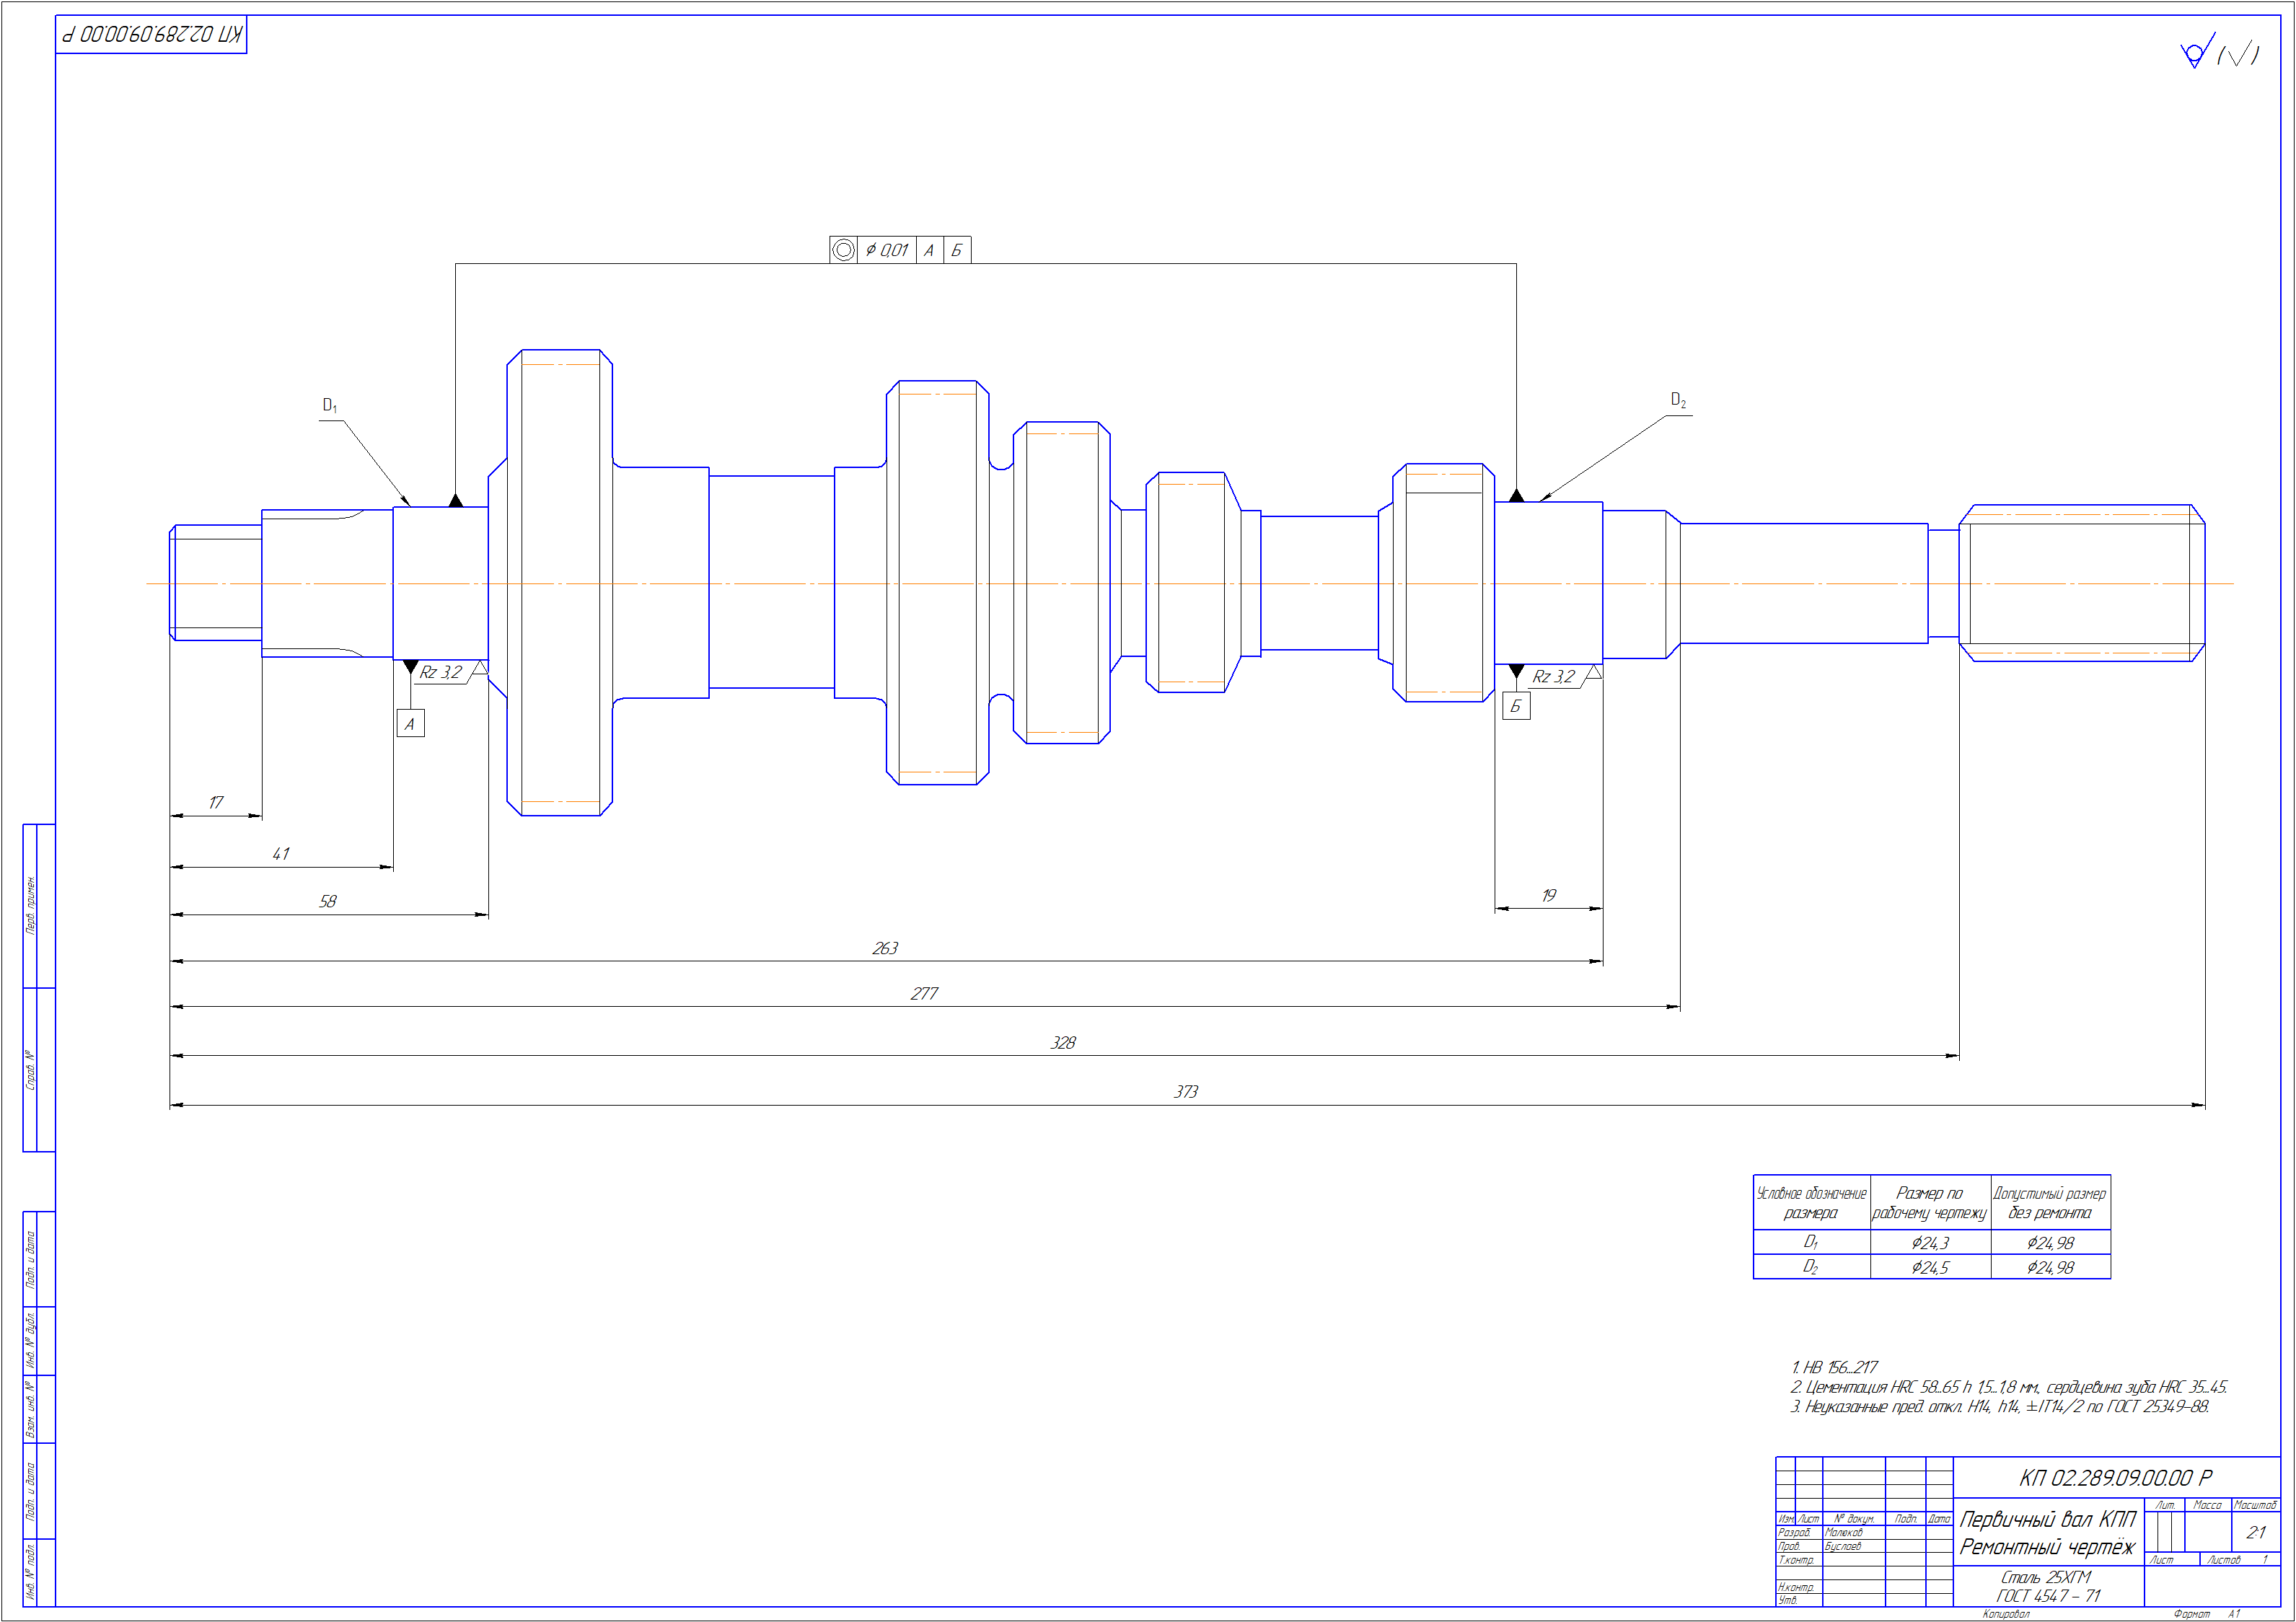Screen dimensions: 2296x1622
Task: Click the material field Сталь 25ХГМ
Action: (2046, 1577)
